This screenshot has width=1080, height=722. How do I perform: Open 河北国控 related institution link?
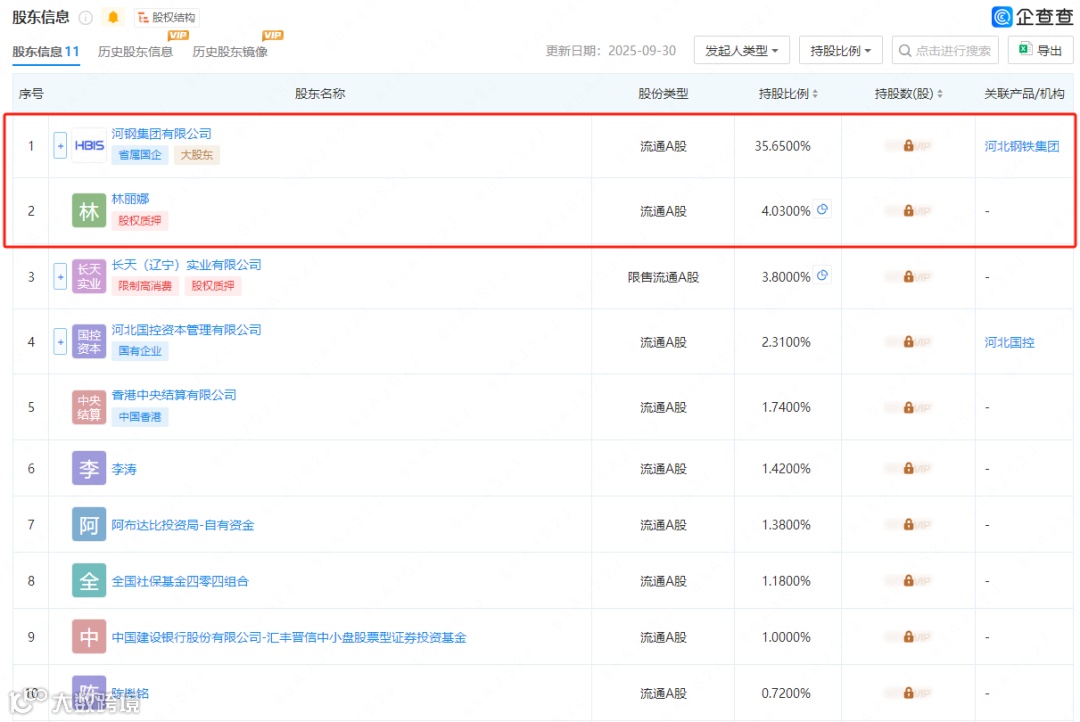pos(1009,342)
